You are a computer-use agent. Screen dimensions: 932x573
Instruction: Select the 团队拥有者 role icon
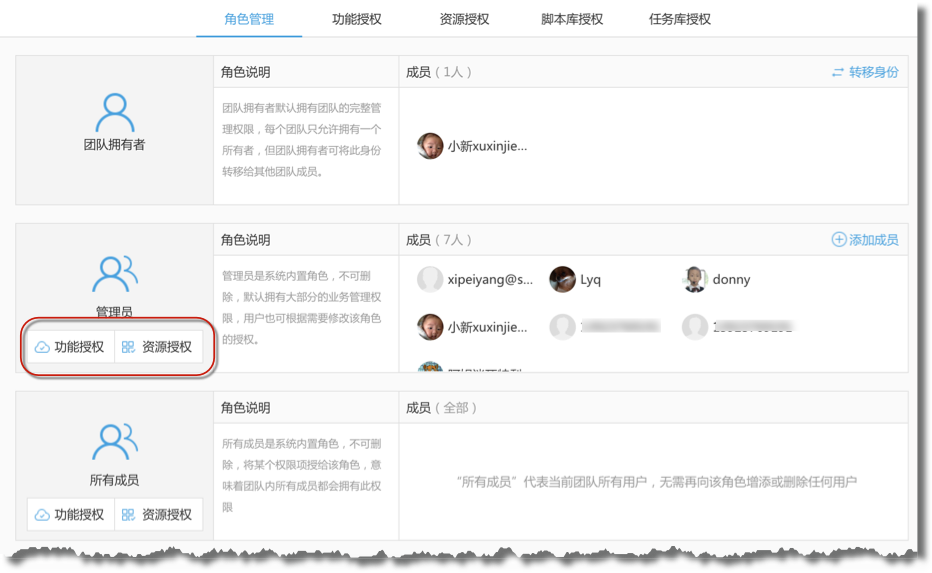click(x=115, y=112)
